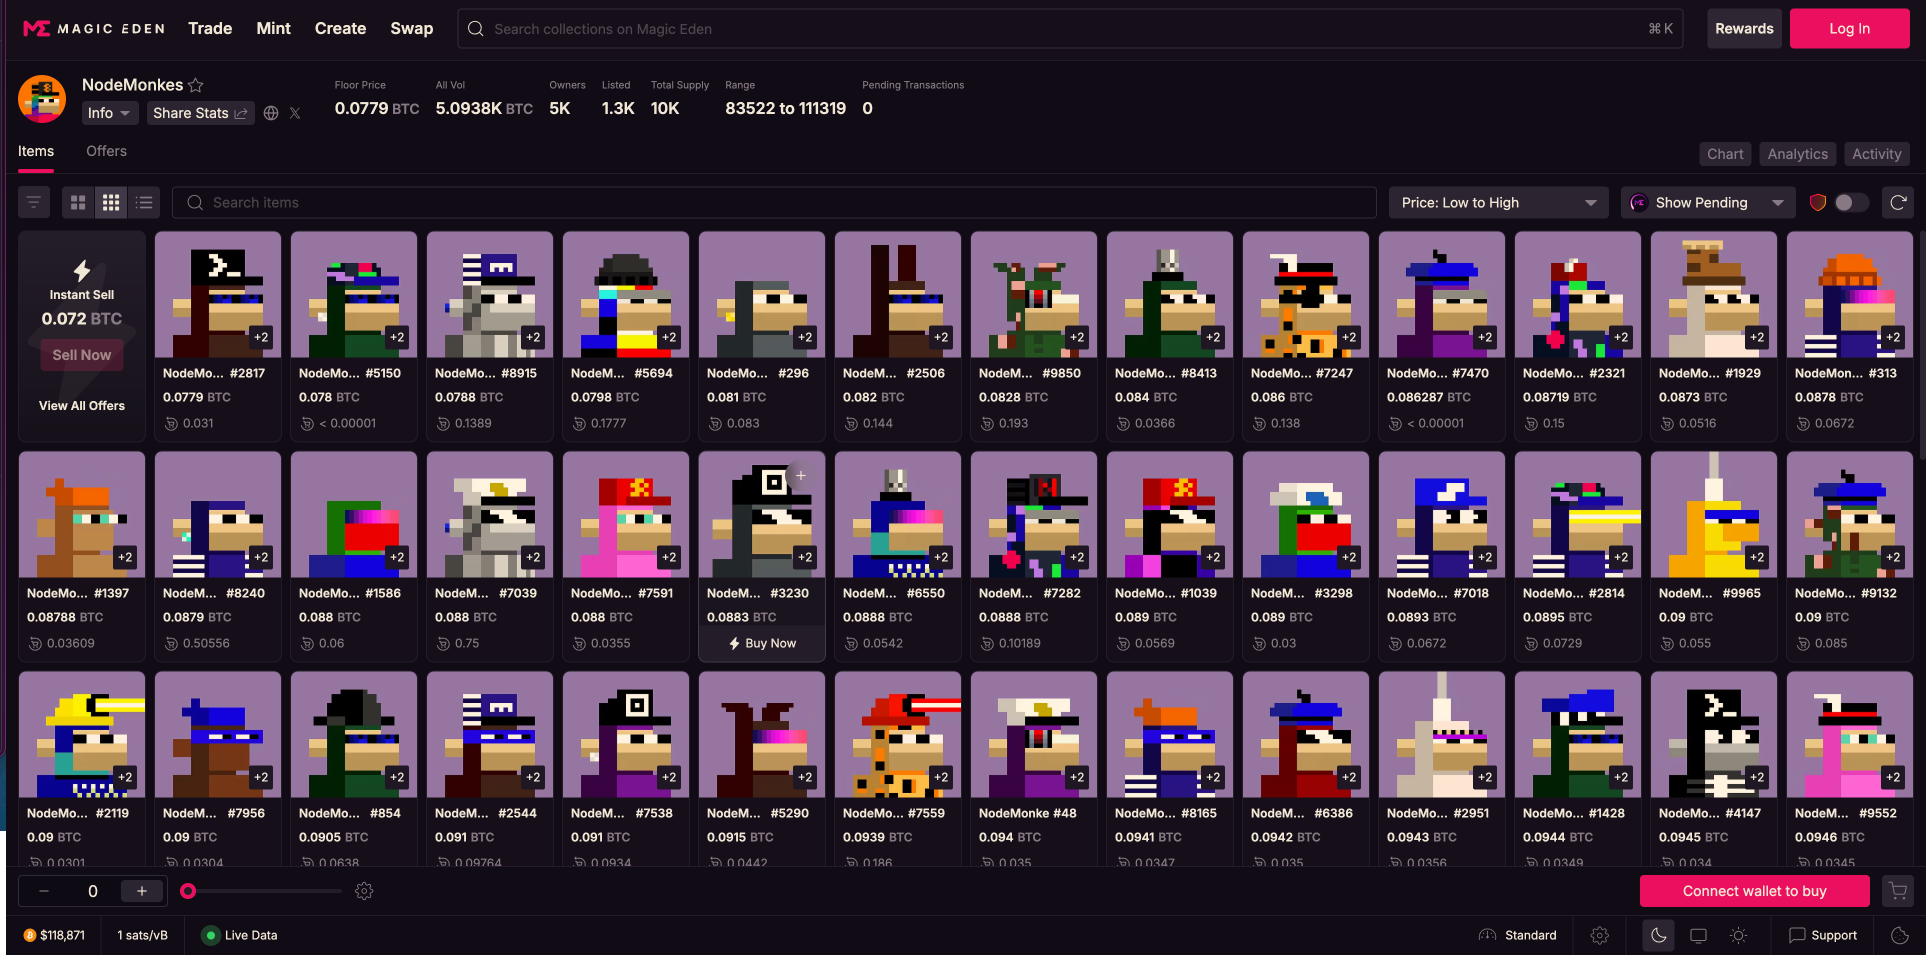
Task: Click the filter icon beside view options
Action: [x=34, y=203]
